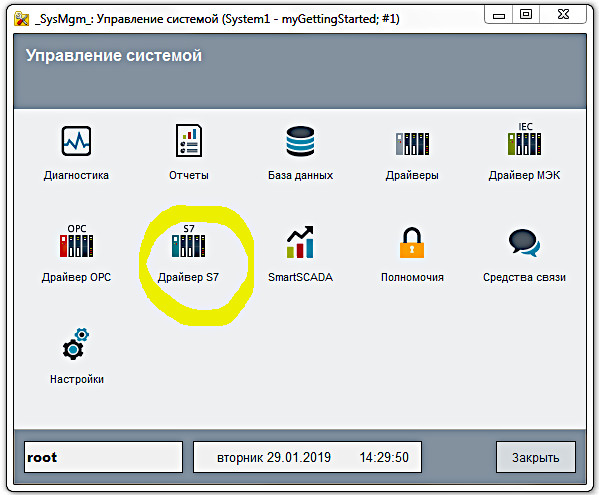Click the SysMgm title bar app icon

pos(21,19)
